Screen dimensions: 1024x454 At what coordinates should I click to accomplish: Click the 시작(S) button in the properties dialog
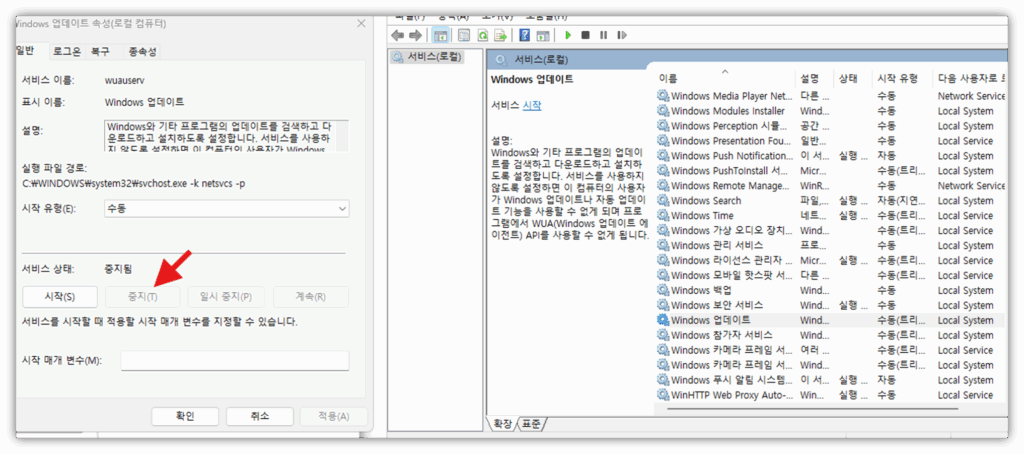[59, 297]
